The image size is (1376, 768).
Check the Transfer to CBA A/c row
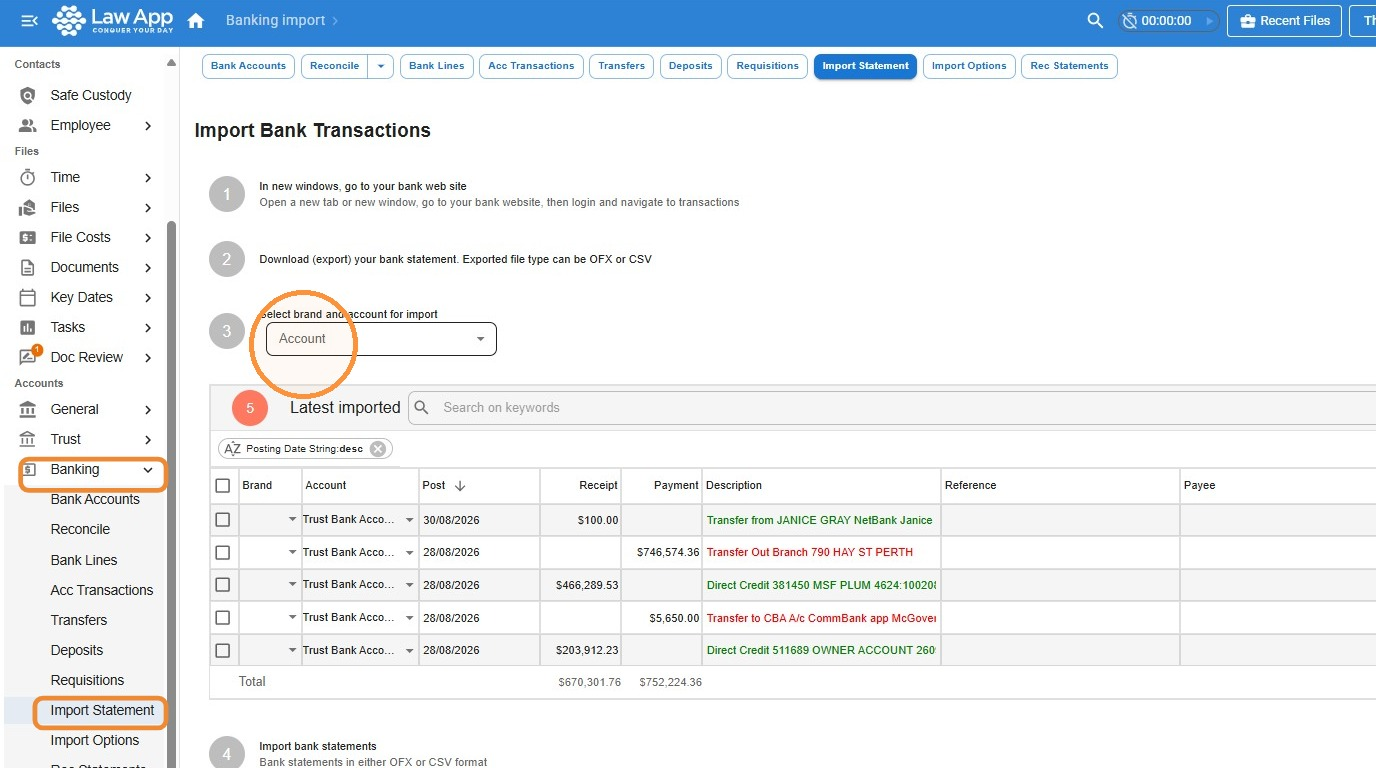[222, 618]
